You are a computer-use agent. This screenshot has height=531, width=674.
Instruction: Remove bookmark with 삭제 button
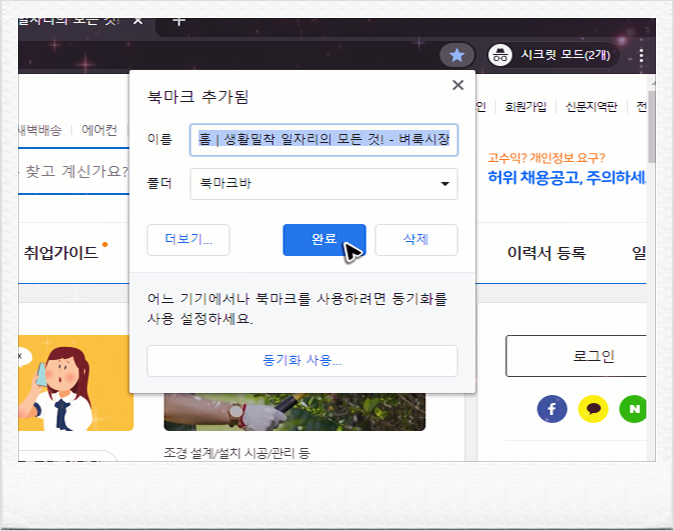click(416, 239)
